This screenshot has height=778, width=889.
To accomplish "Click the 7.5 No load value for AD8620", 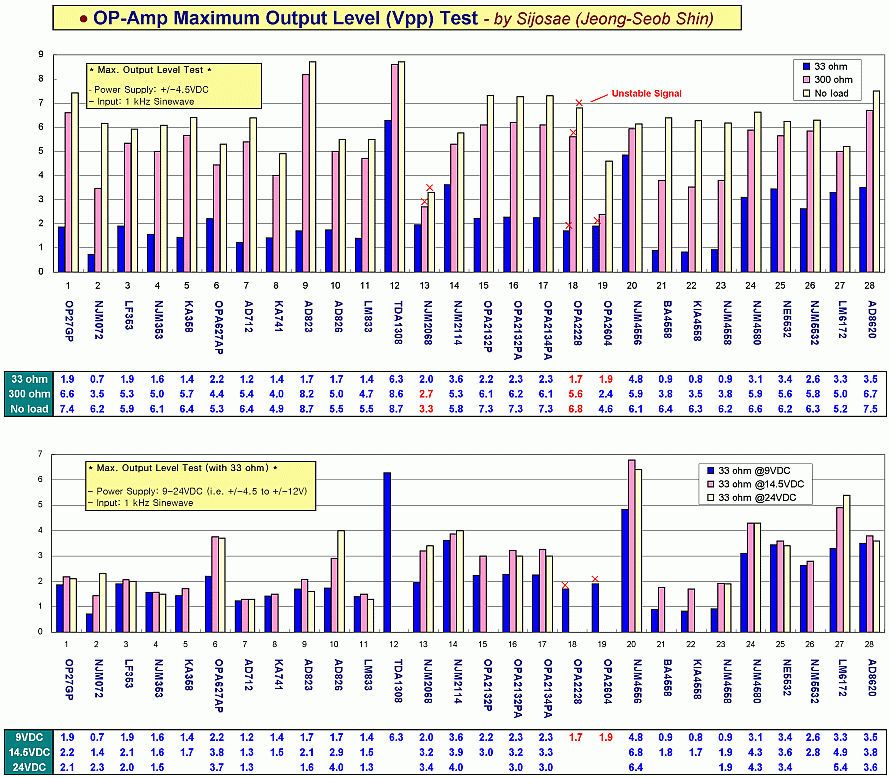I will coord(871,409).
